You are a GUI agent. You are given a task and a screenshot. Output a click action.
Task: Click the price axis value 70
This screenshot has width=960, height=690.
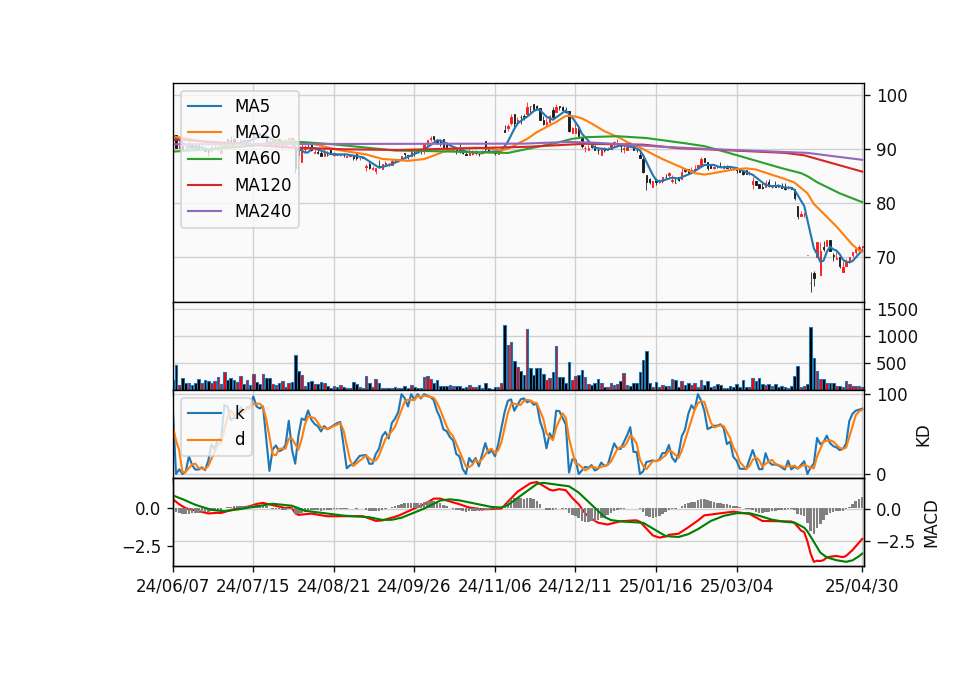coord(886,258)
